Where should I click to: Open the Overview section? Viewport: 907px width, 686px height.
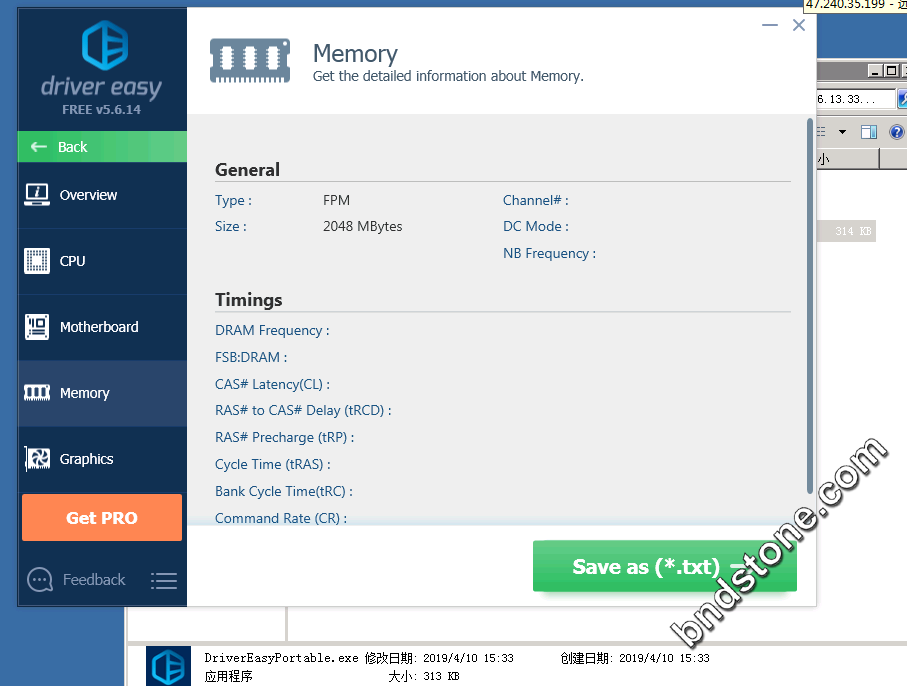point(102,195)
